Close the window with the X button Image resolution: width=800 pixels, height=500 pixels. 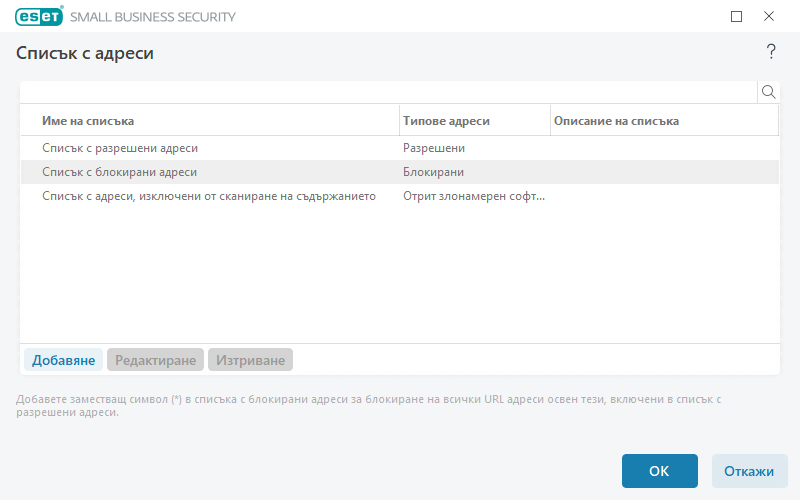click(769, 16)
